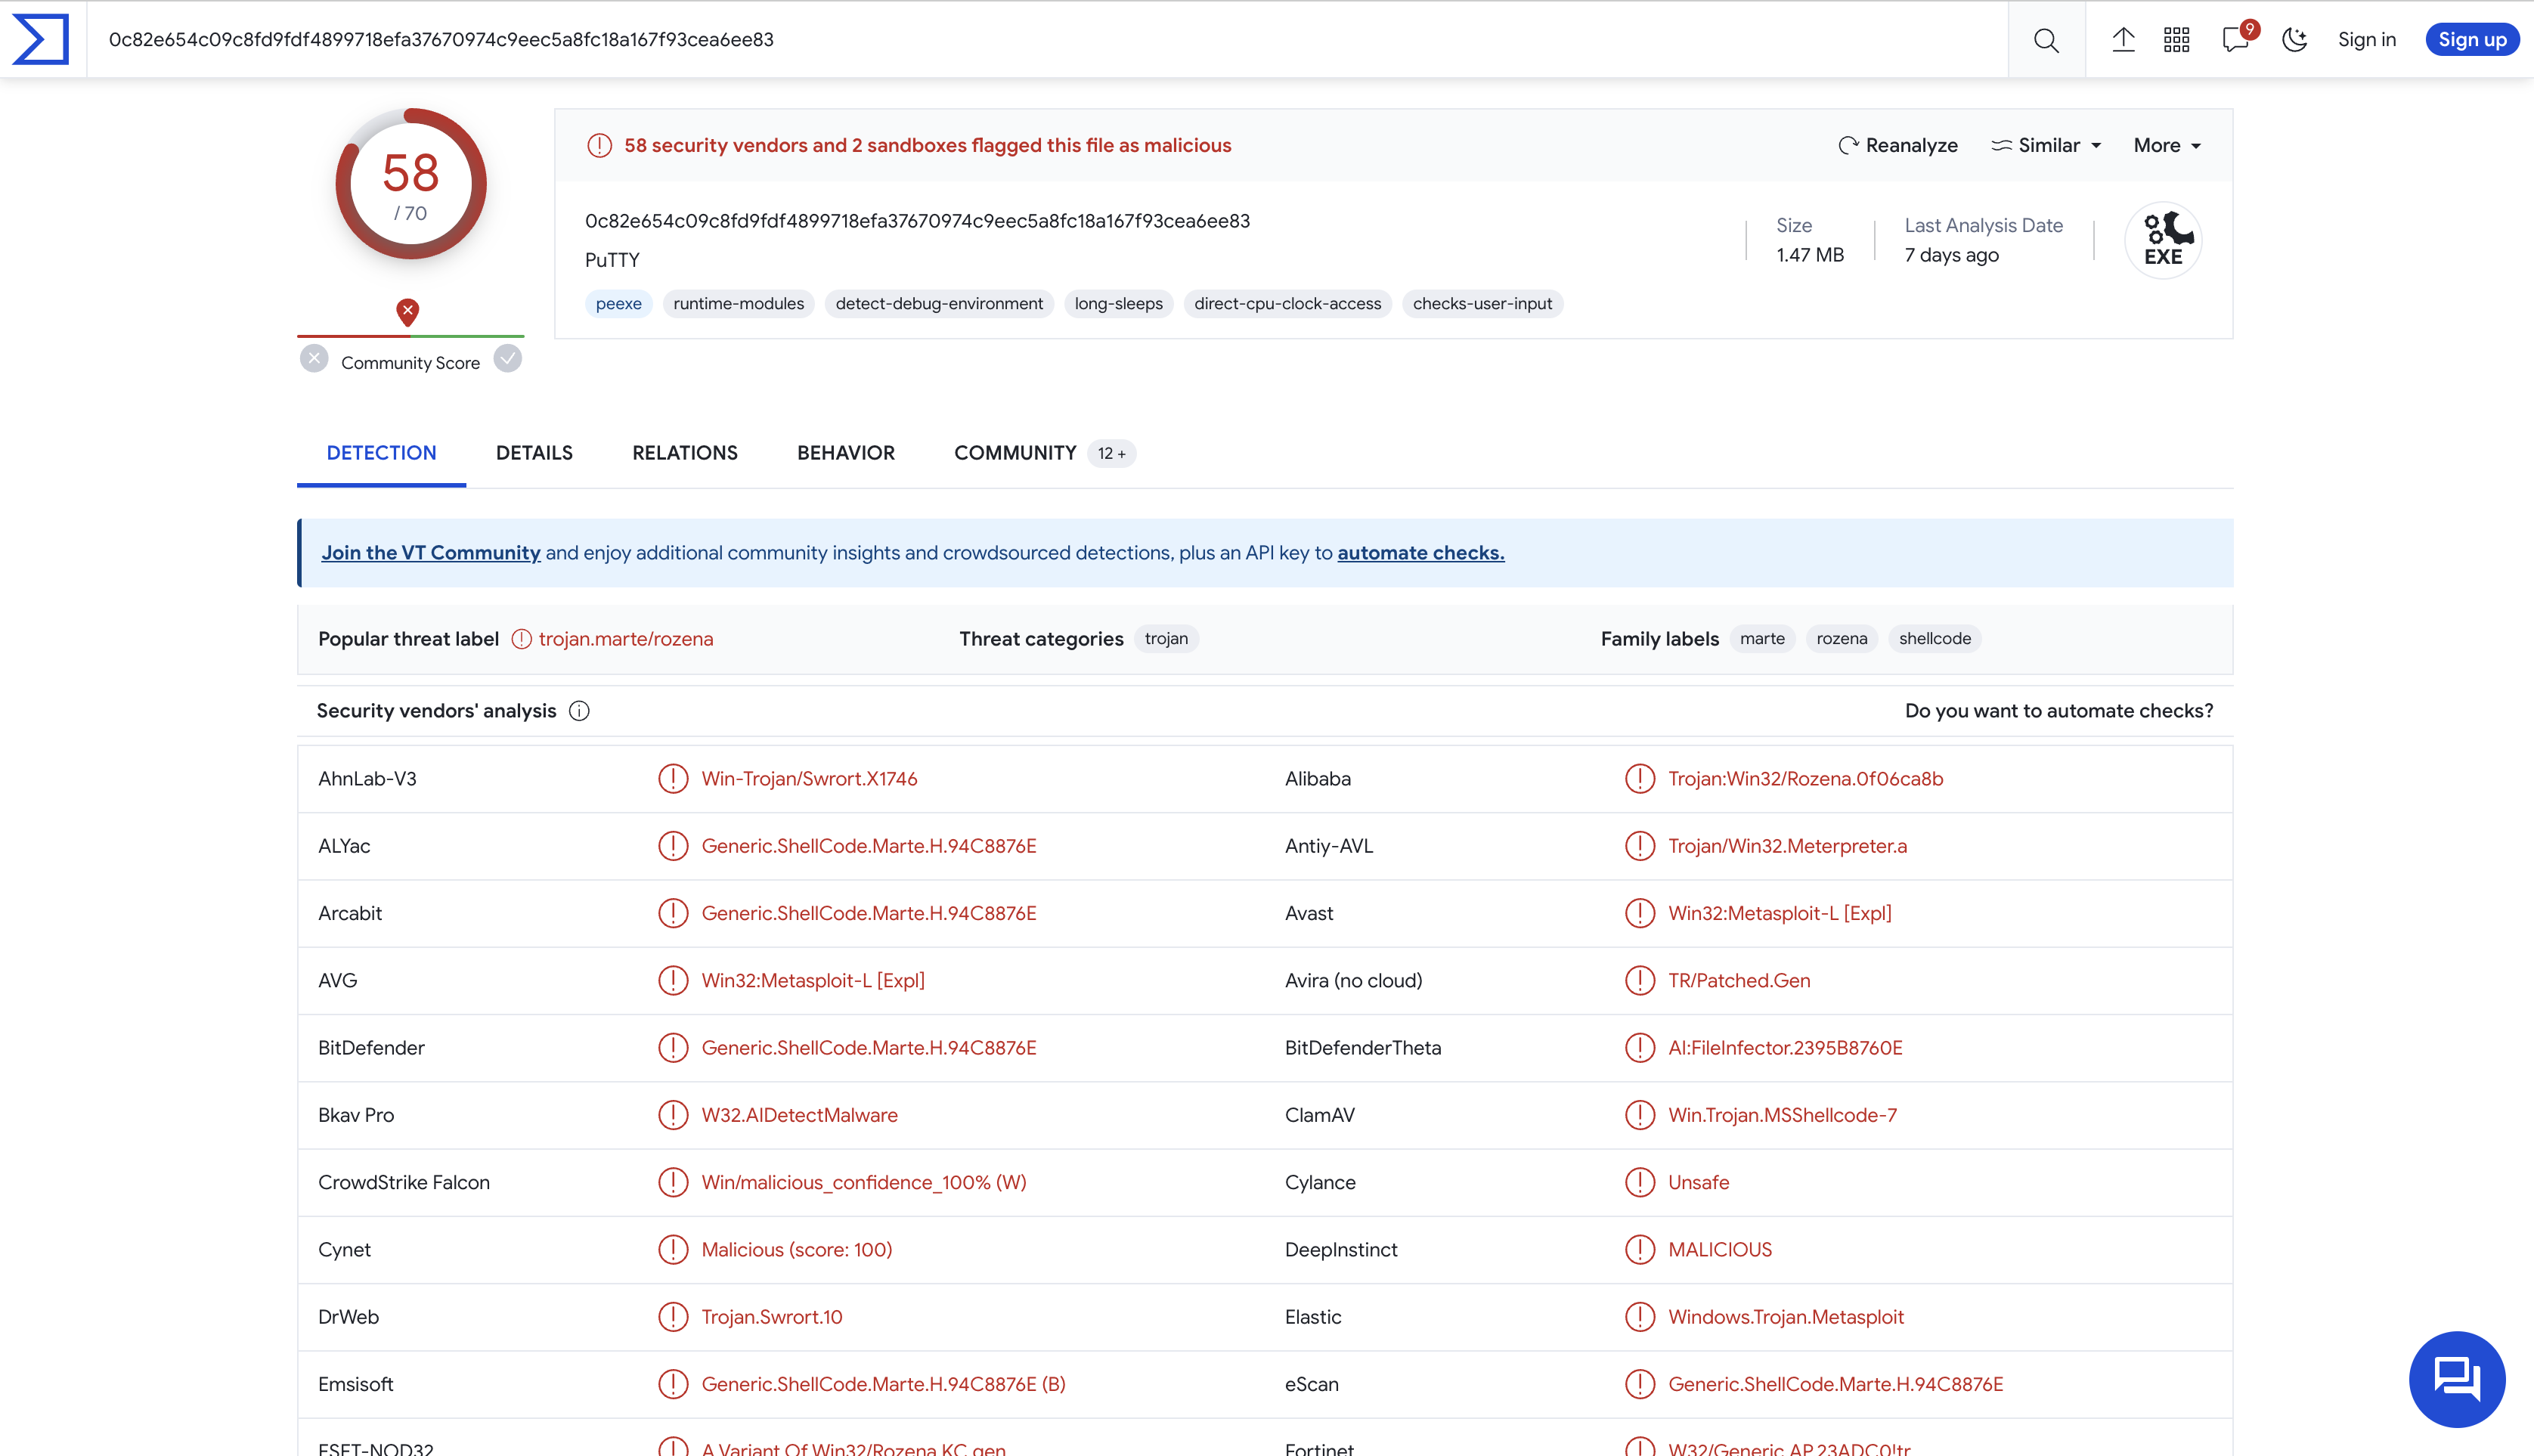Image resolution: width=2534 pixels, height=1456 pixels.
Task: Click the runtime-modules tag
Action: (739, 303)
